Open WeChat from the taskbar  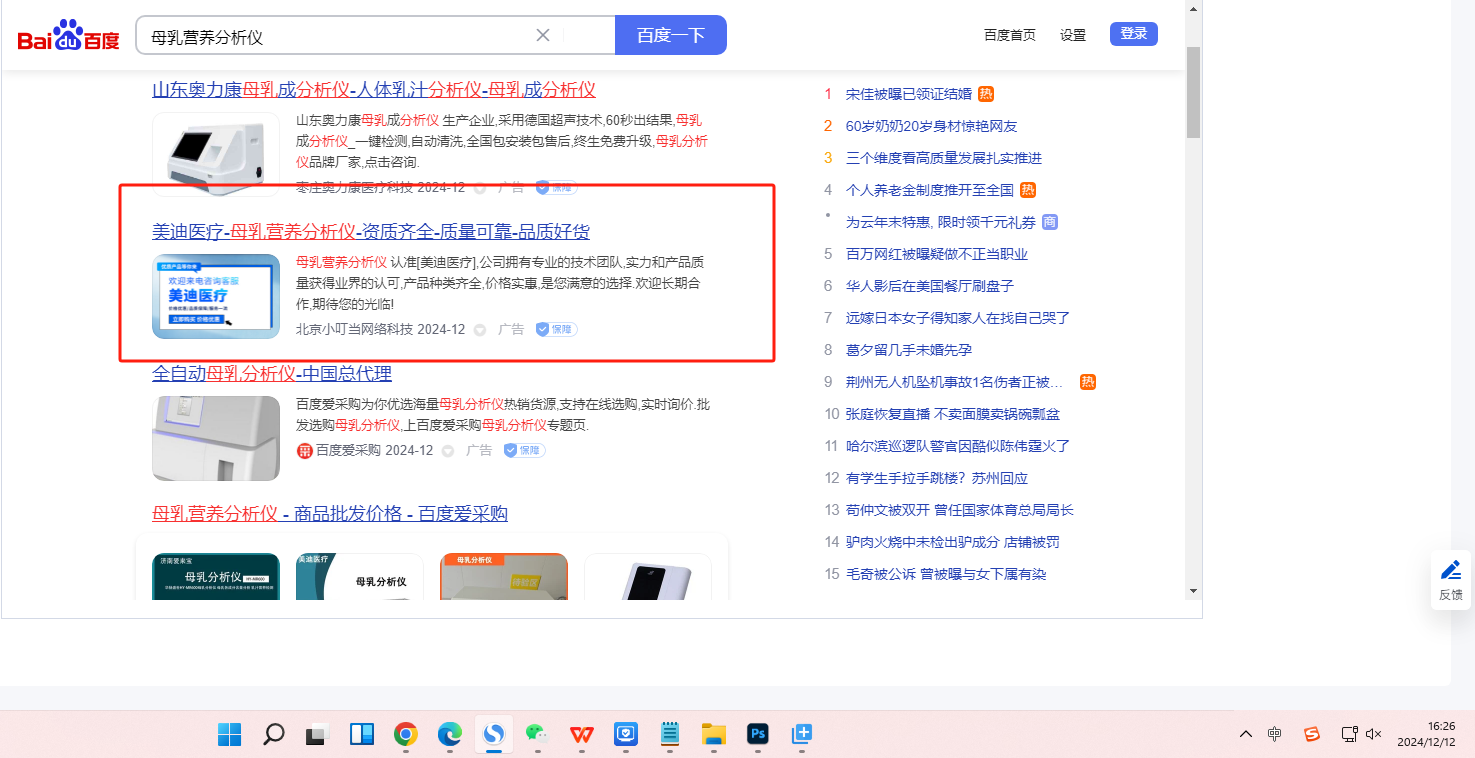[537, 735]
